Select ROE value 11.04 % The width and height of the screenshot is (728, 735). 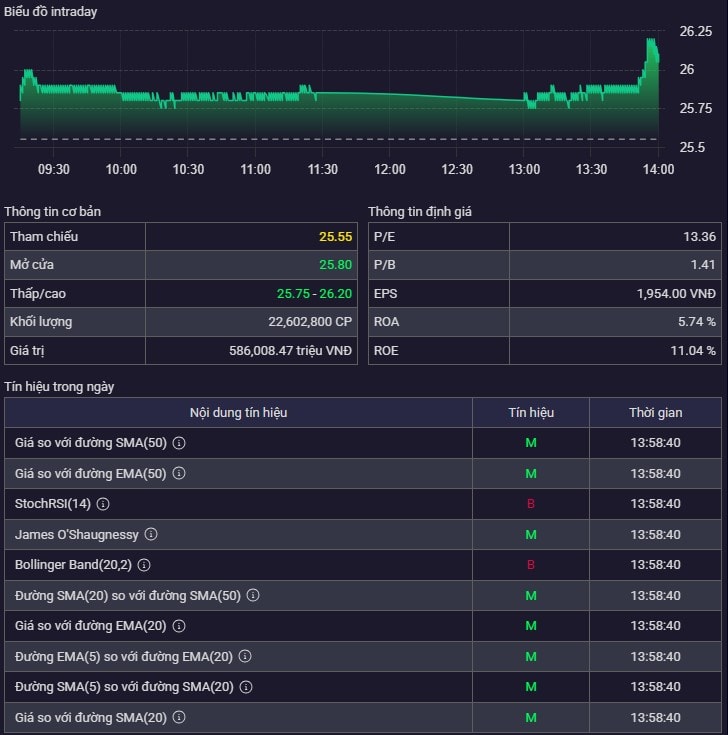(693, 351)
